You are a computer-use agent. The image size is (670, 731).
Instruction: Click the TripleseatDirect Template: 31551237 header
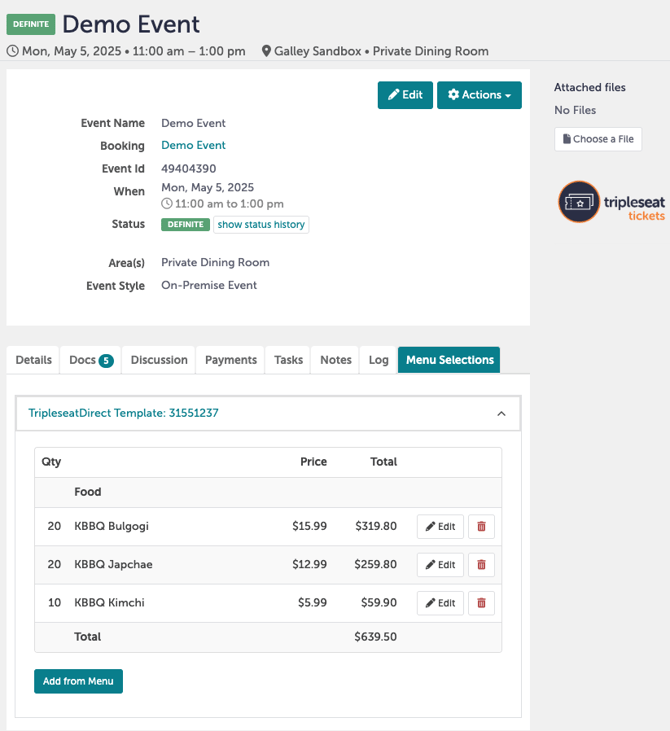(123, 413)
